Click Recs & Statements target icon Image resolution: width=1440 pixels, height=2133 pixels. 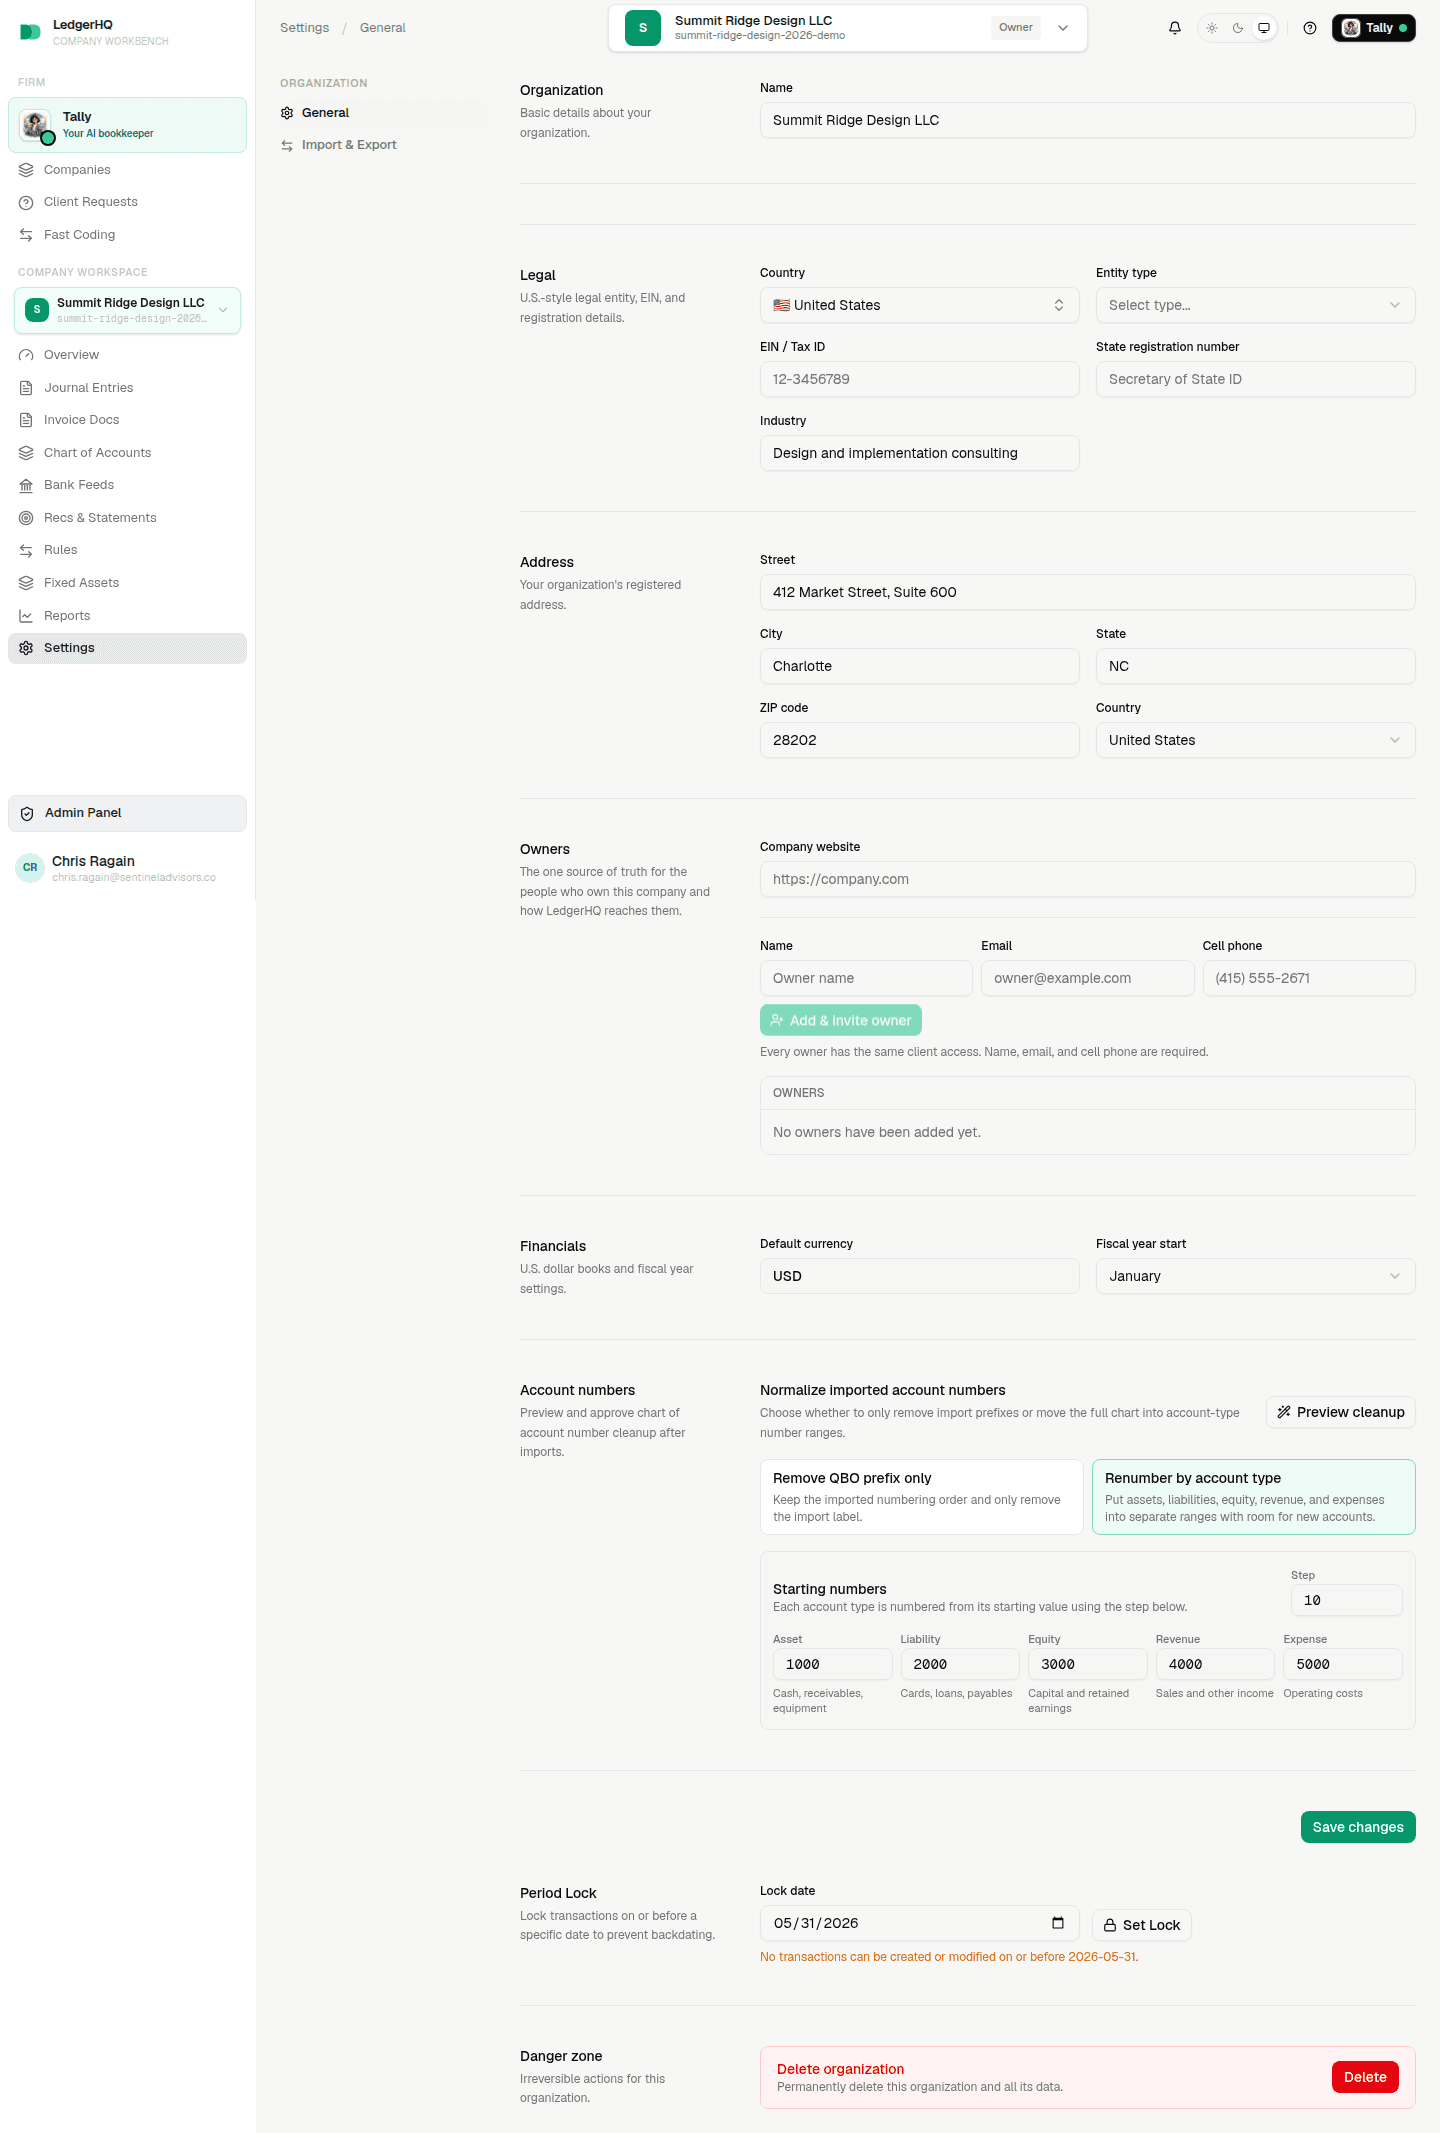click(x=26, y=518)
